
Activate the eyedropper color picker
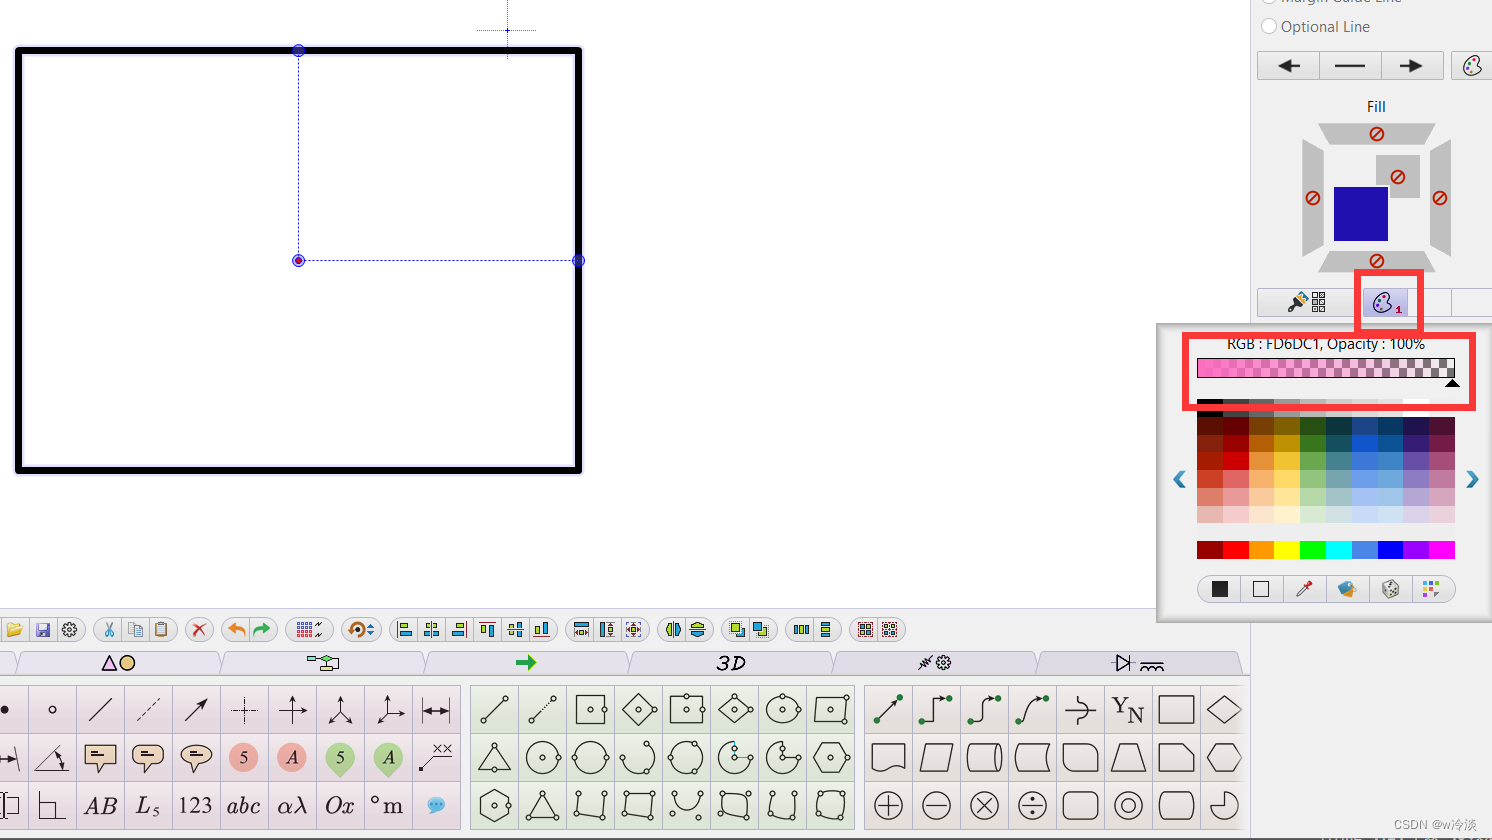[x=1304, y=589]
